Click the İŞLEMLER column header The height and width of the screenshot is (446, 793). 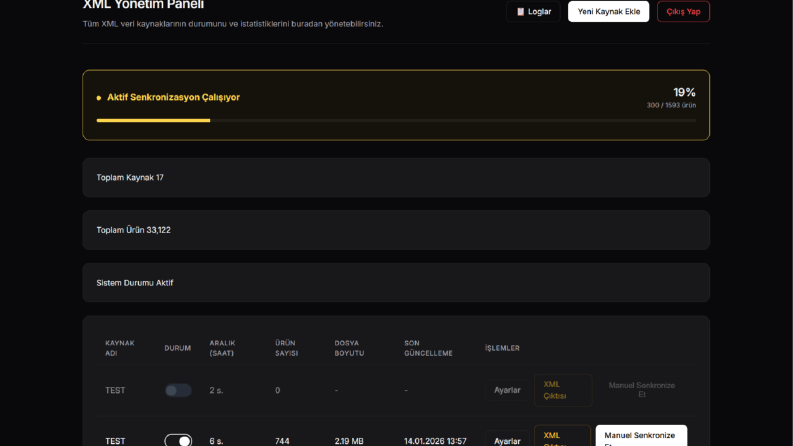click(x=502, y=348)
